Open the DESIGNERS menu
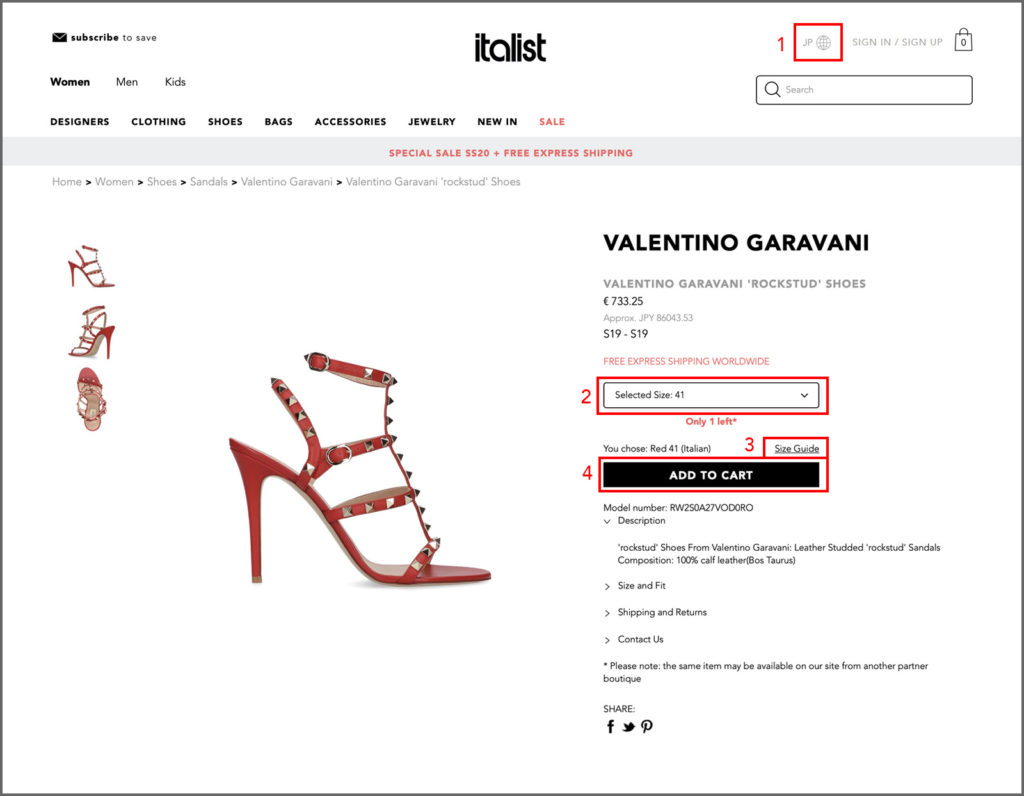The height and width of the screenshot is (796, 1024). [79, 121]
